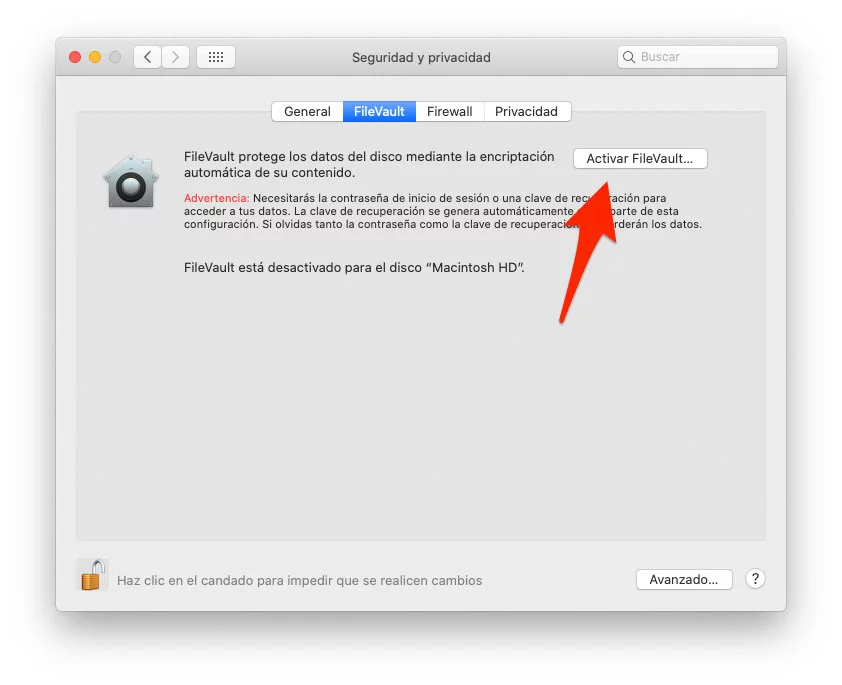Go forward using the right chevron
This screenshot has height=685, width=842.
[x=176, y=57]
